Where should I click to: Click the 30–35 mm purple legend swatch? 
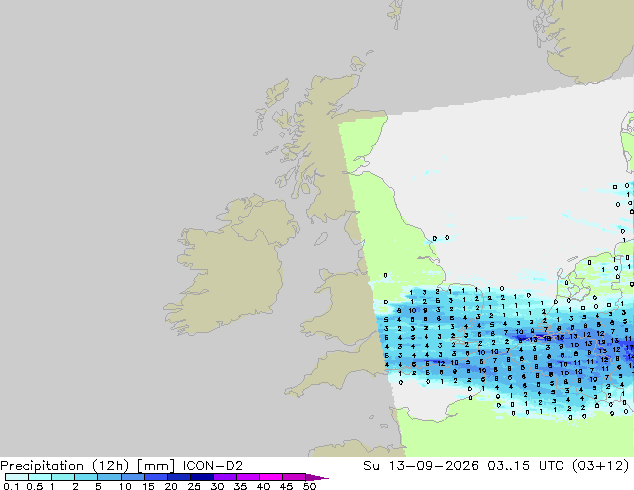tap(224, 477)
